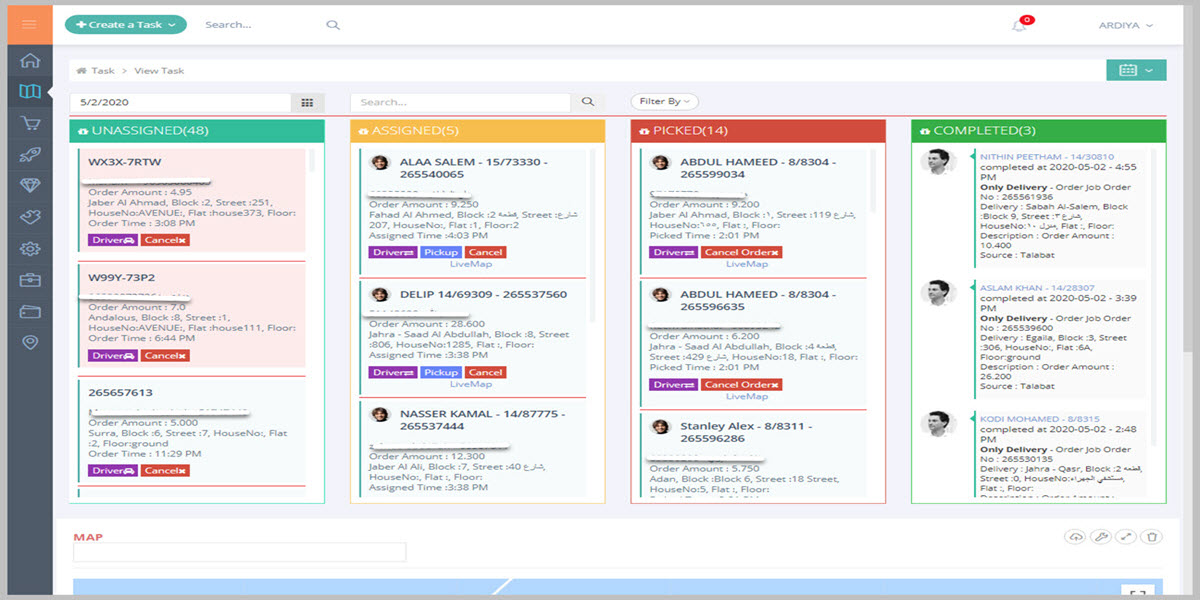Open LiveMap for DELIP 14/69309 task
This screenshot has width=1200, height=600.
[x=471, y=384]
